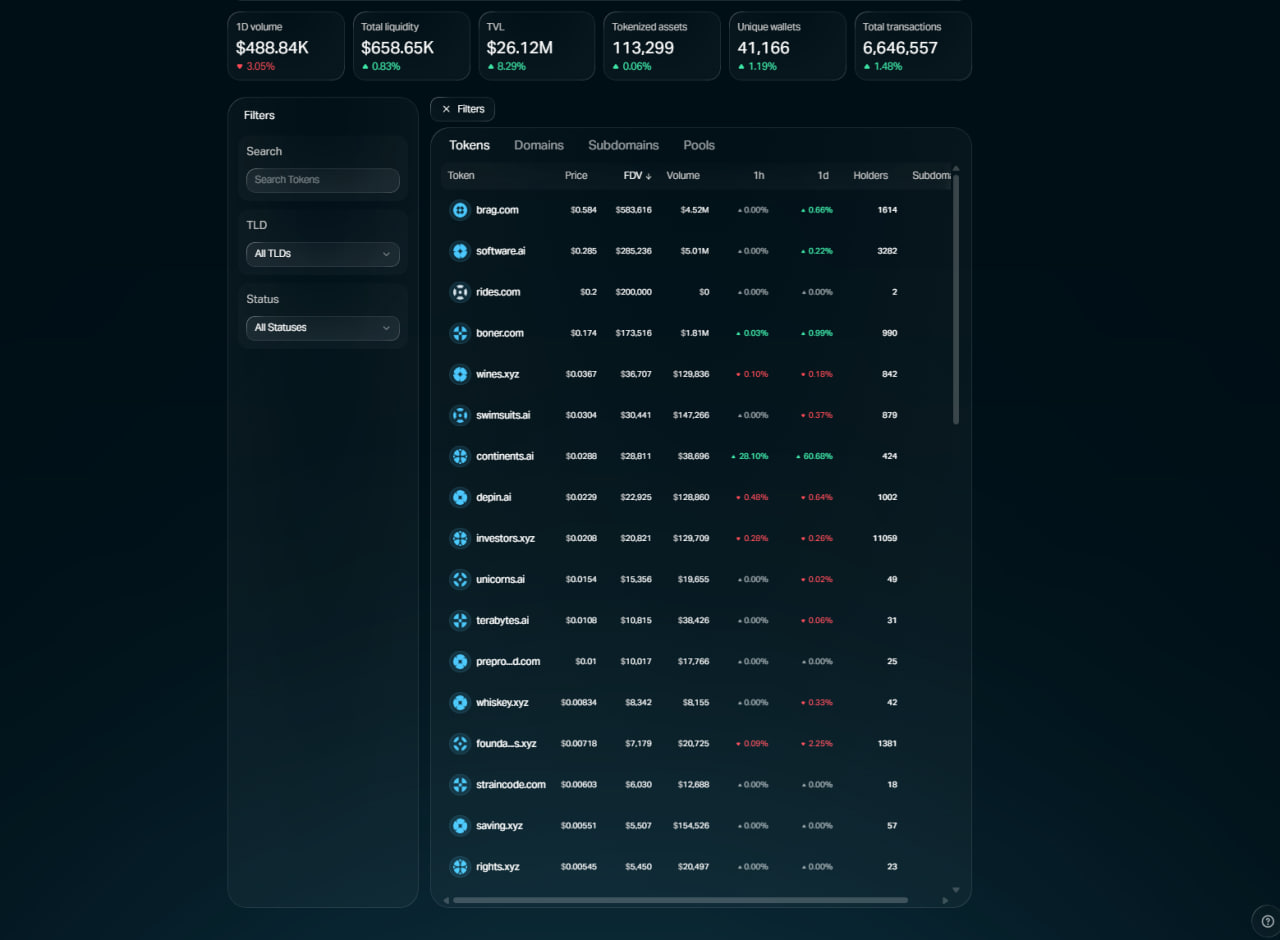Open the help question mark icon
The width and height of the screenshot is (1280, 940).
coord(1267,921)
